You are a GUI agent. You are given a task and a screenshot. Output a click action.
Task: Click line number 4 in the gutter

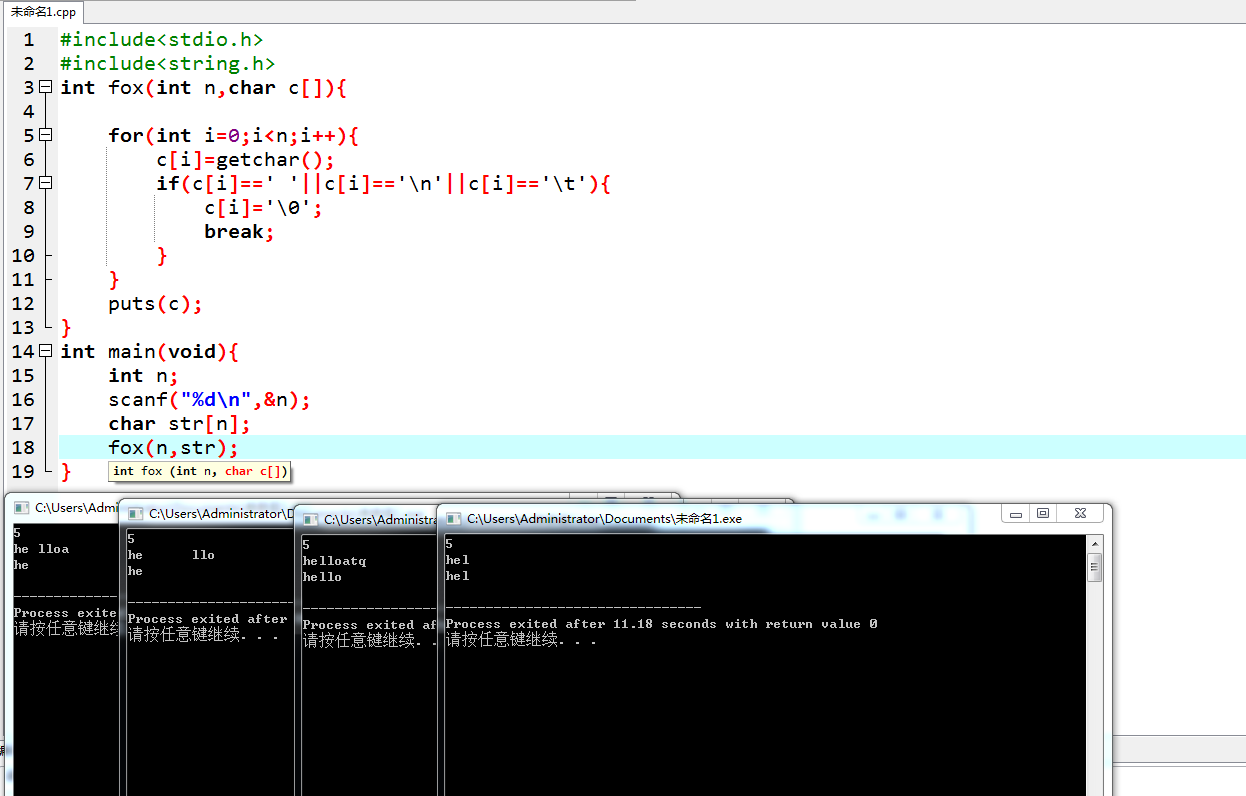[x=28, y=112]
